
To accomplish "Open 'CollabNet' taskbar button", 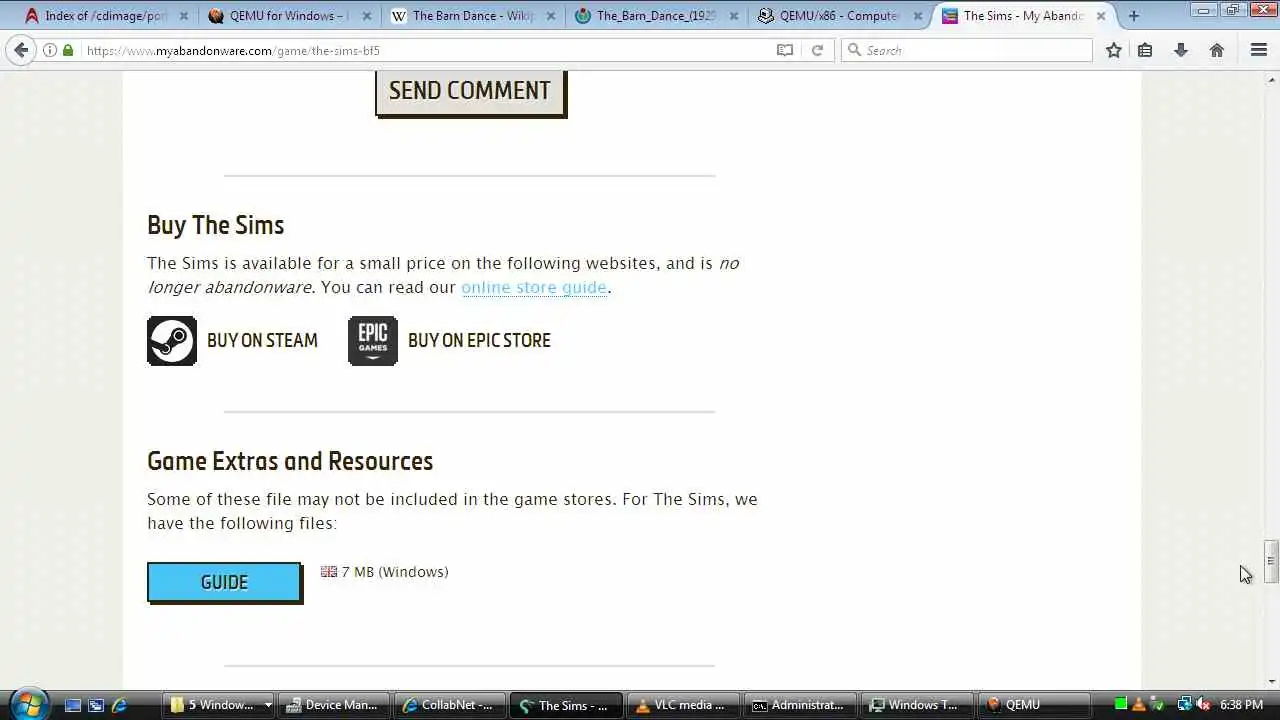I will pos(449,705).
